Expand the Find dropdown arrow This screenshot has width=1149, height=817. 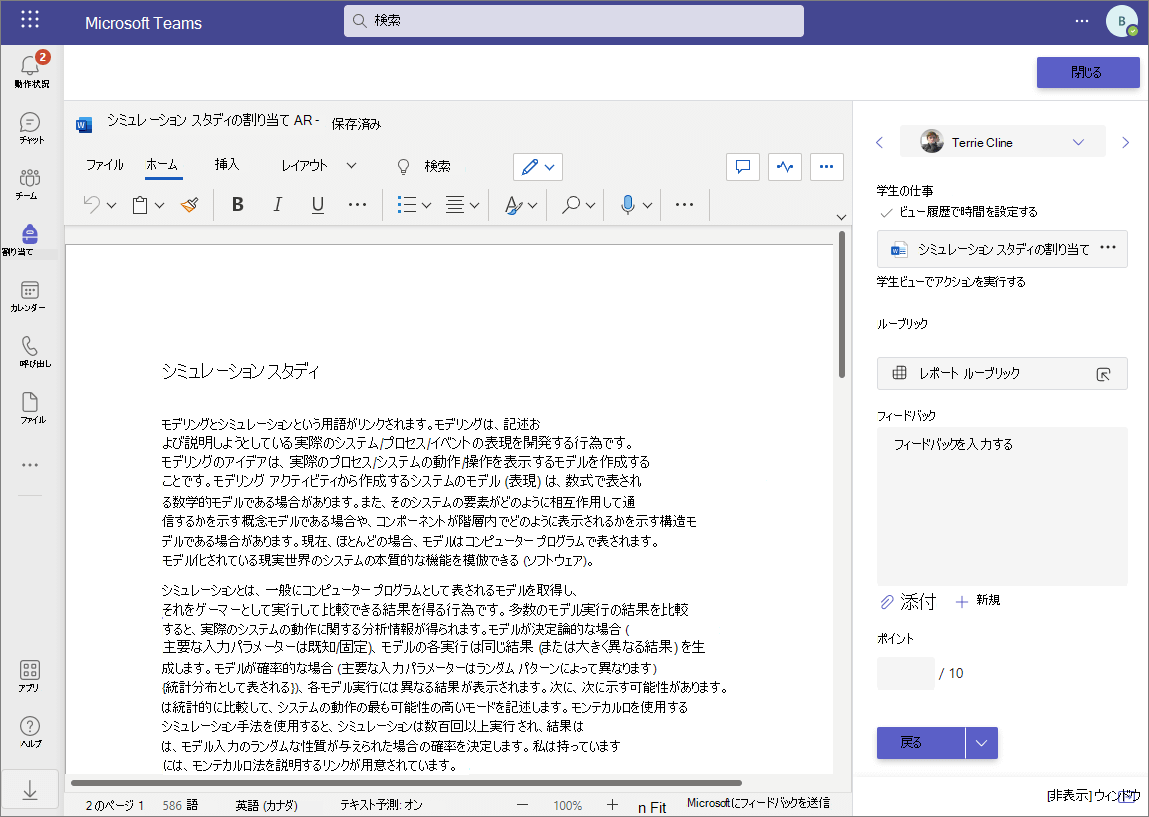pos(590,206)
